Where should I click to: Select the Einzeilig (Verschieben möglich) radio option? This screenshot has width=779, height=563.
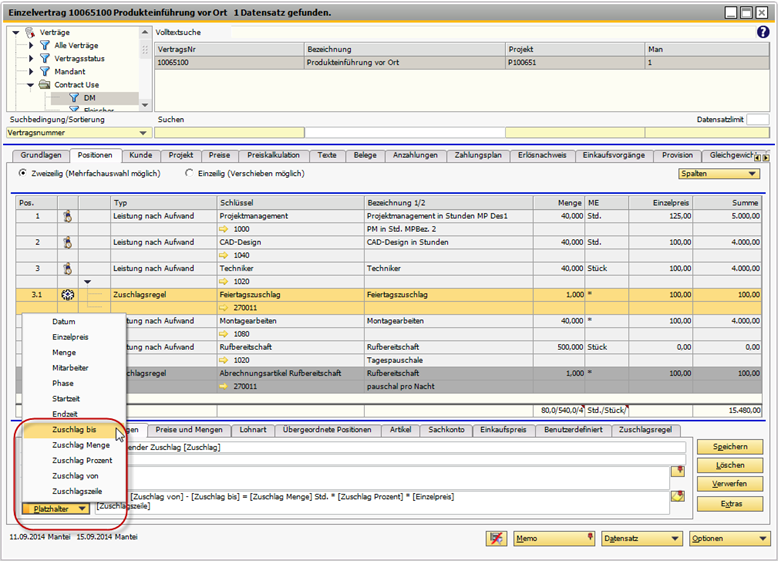point(190,173)
